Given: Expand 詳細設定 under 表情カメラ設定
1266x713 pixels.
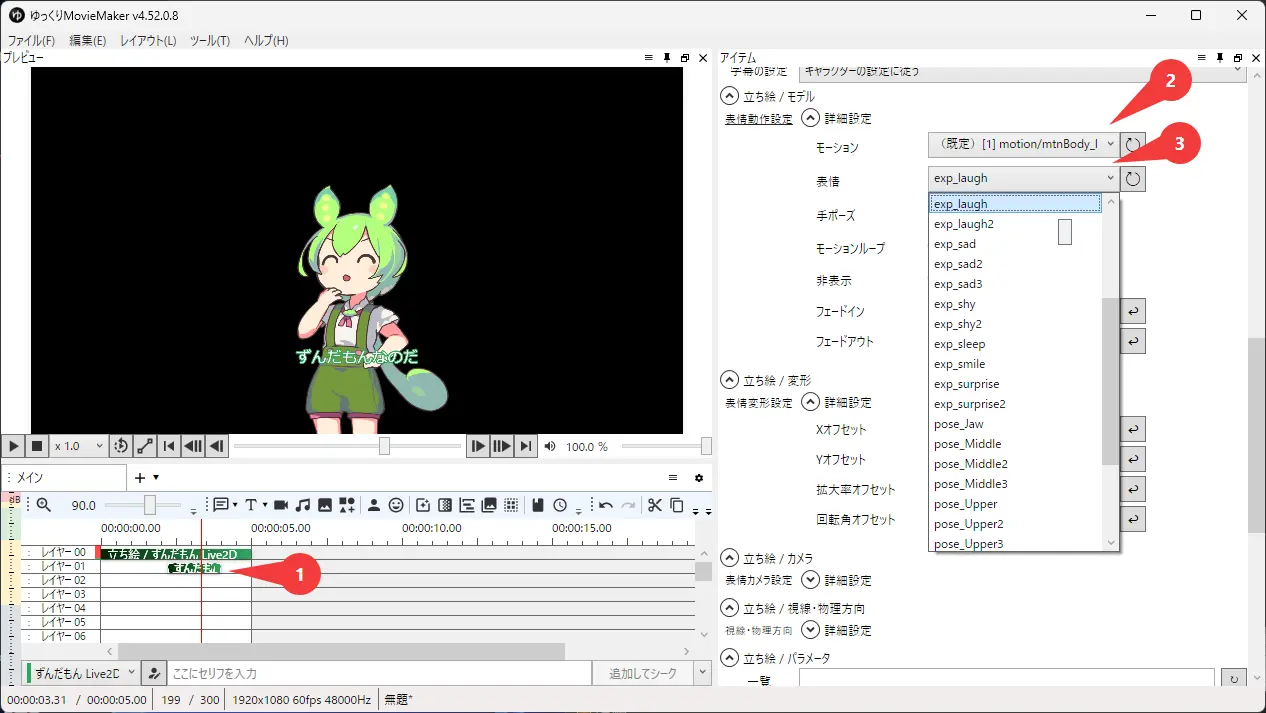Looking at the screenshot, I should coord(811,580).
